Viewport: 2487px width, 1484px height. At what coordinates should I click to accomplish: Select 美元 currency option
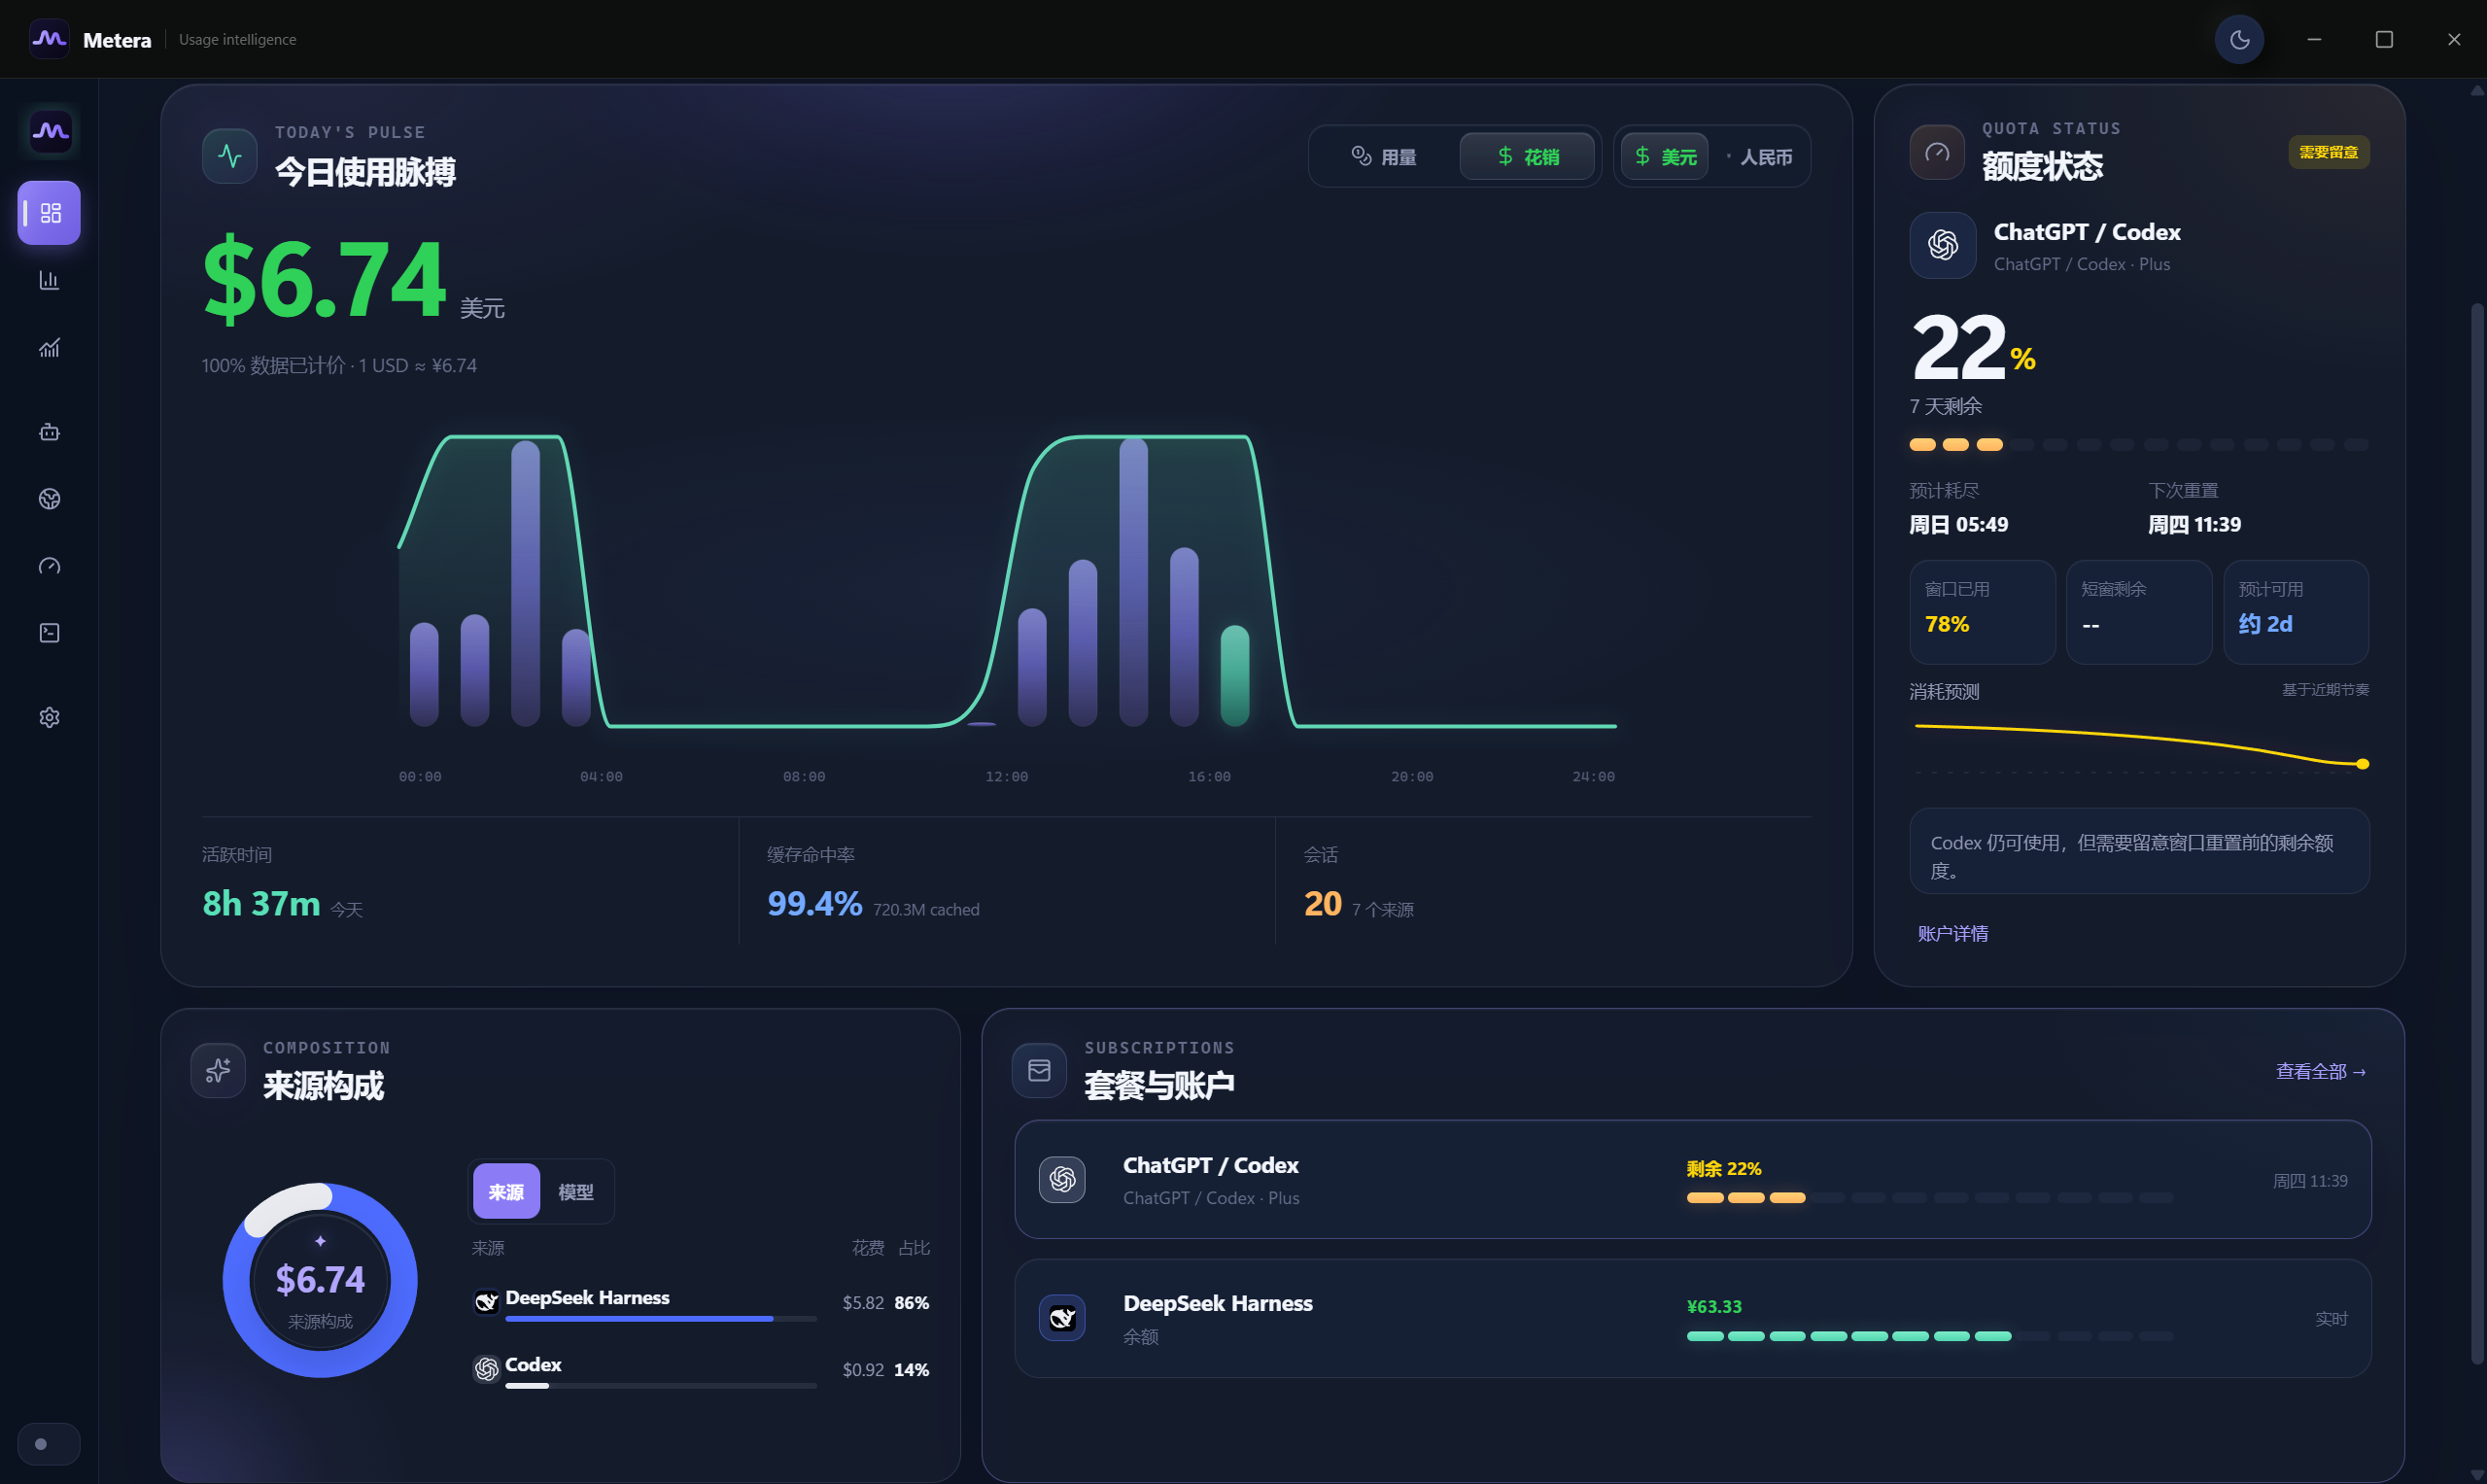click(x=1665, y=157)
